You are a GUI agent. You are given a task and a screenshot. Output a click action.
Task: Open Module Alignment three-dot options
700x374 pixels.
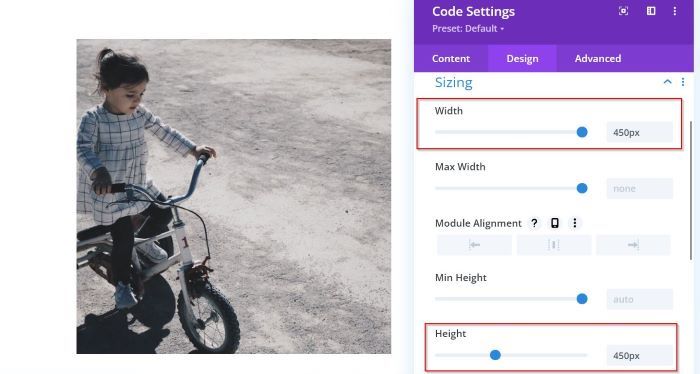pyautogui.click(x=575, y=223)
